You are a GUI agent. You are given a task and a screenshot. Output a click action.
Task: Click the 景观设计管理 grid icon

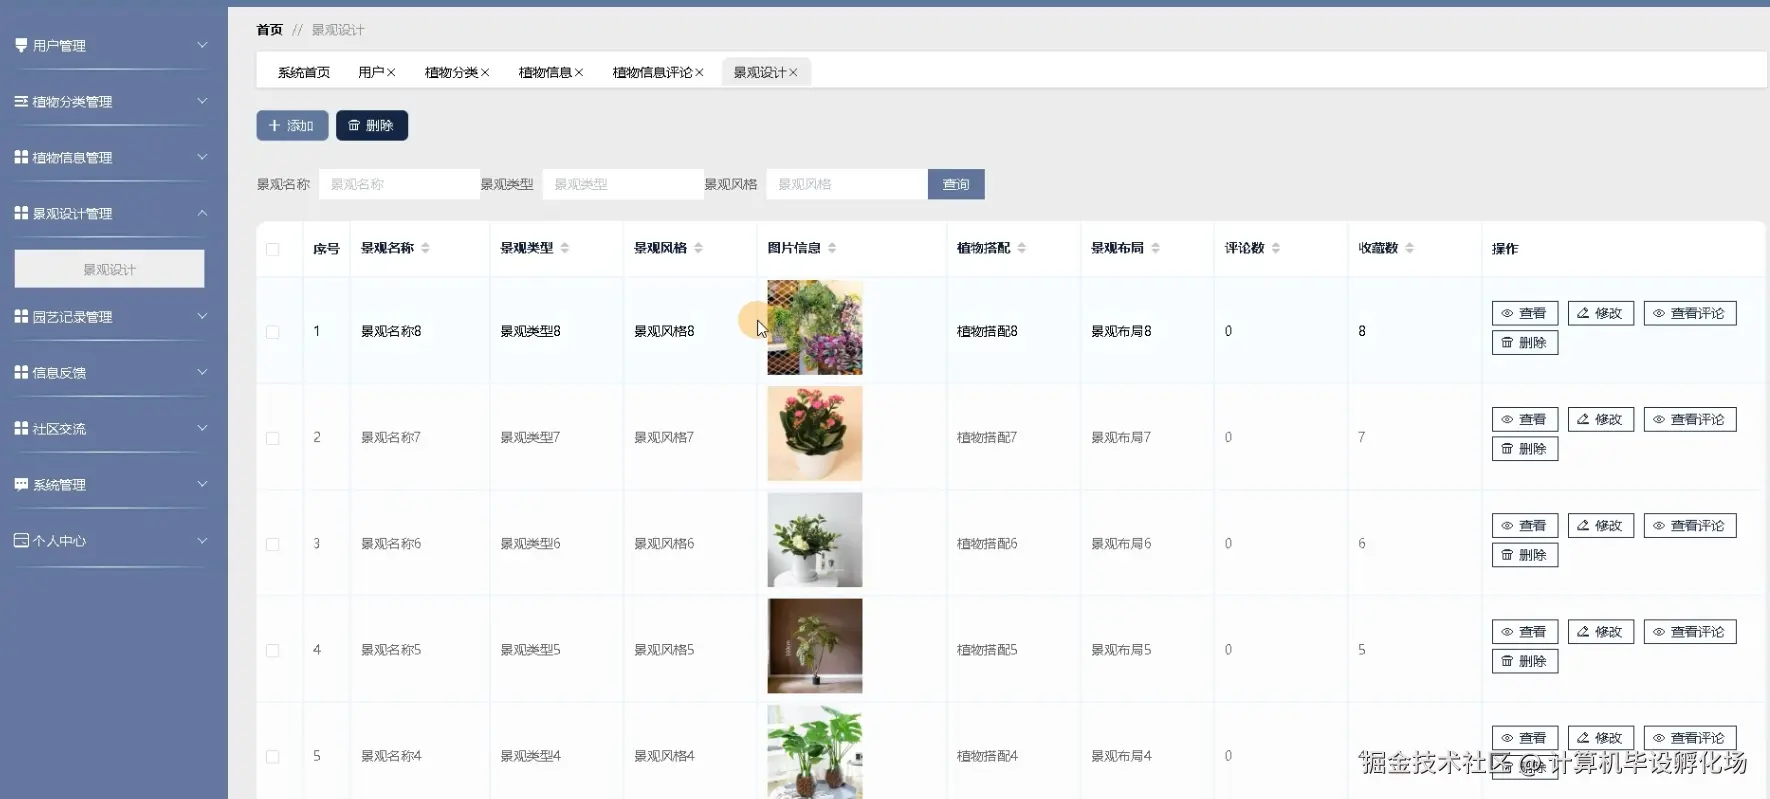21,213
